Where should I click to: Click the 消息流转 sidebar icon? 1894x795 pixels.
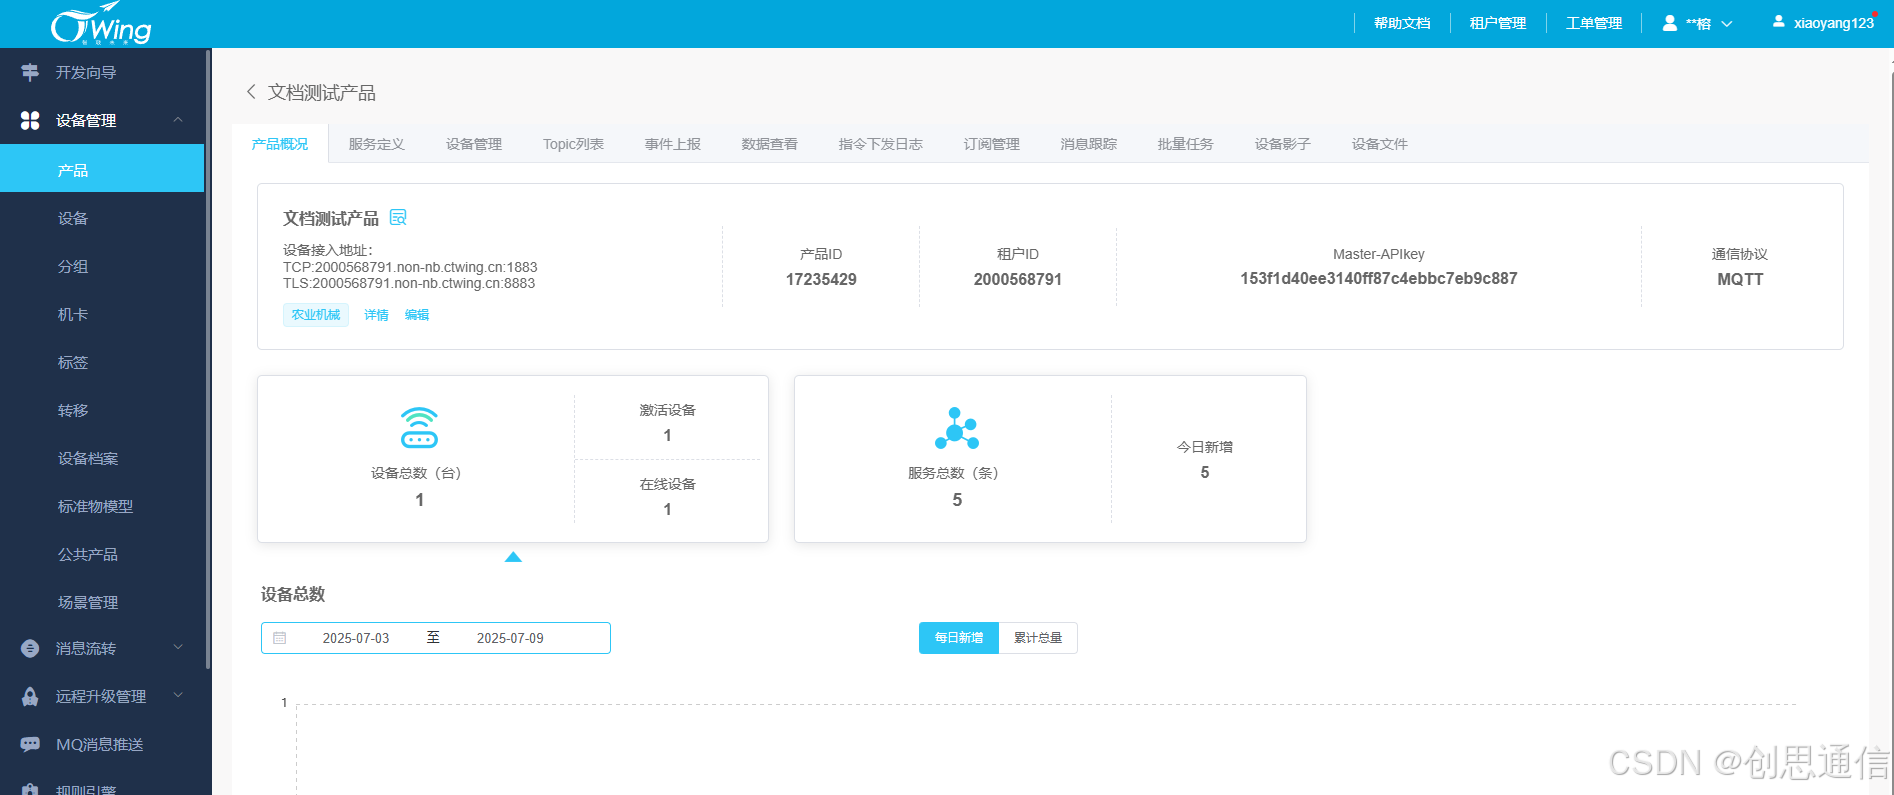pos(30,648)
